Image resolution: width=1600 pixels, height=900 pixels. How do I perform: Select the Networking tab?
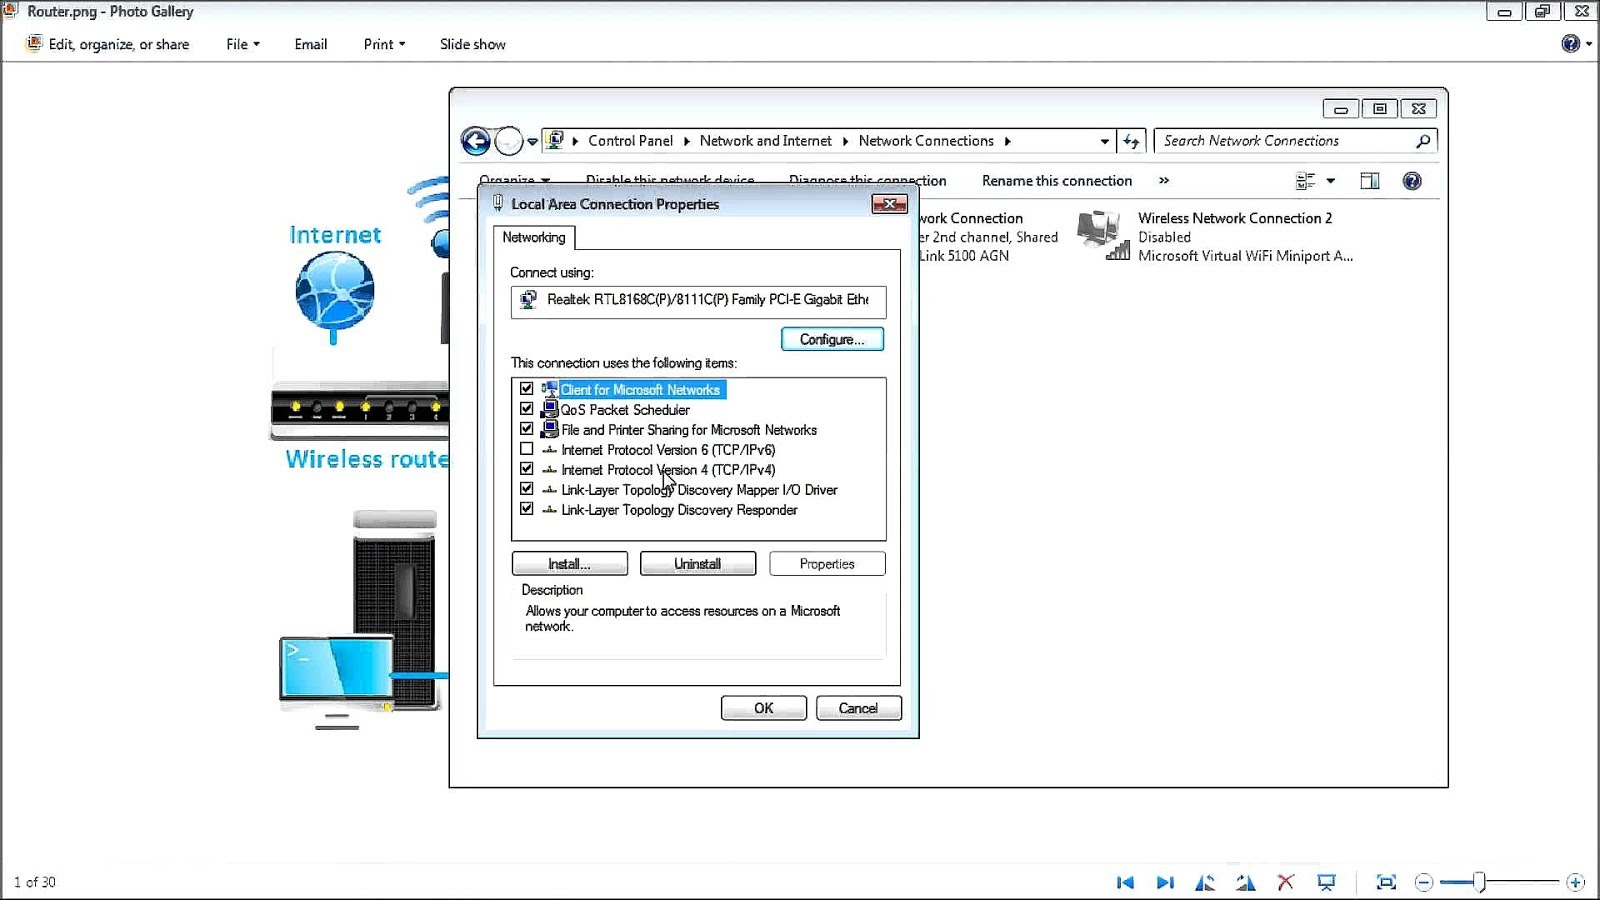tap(534, 237)
